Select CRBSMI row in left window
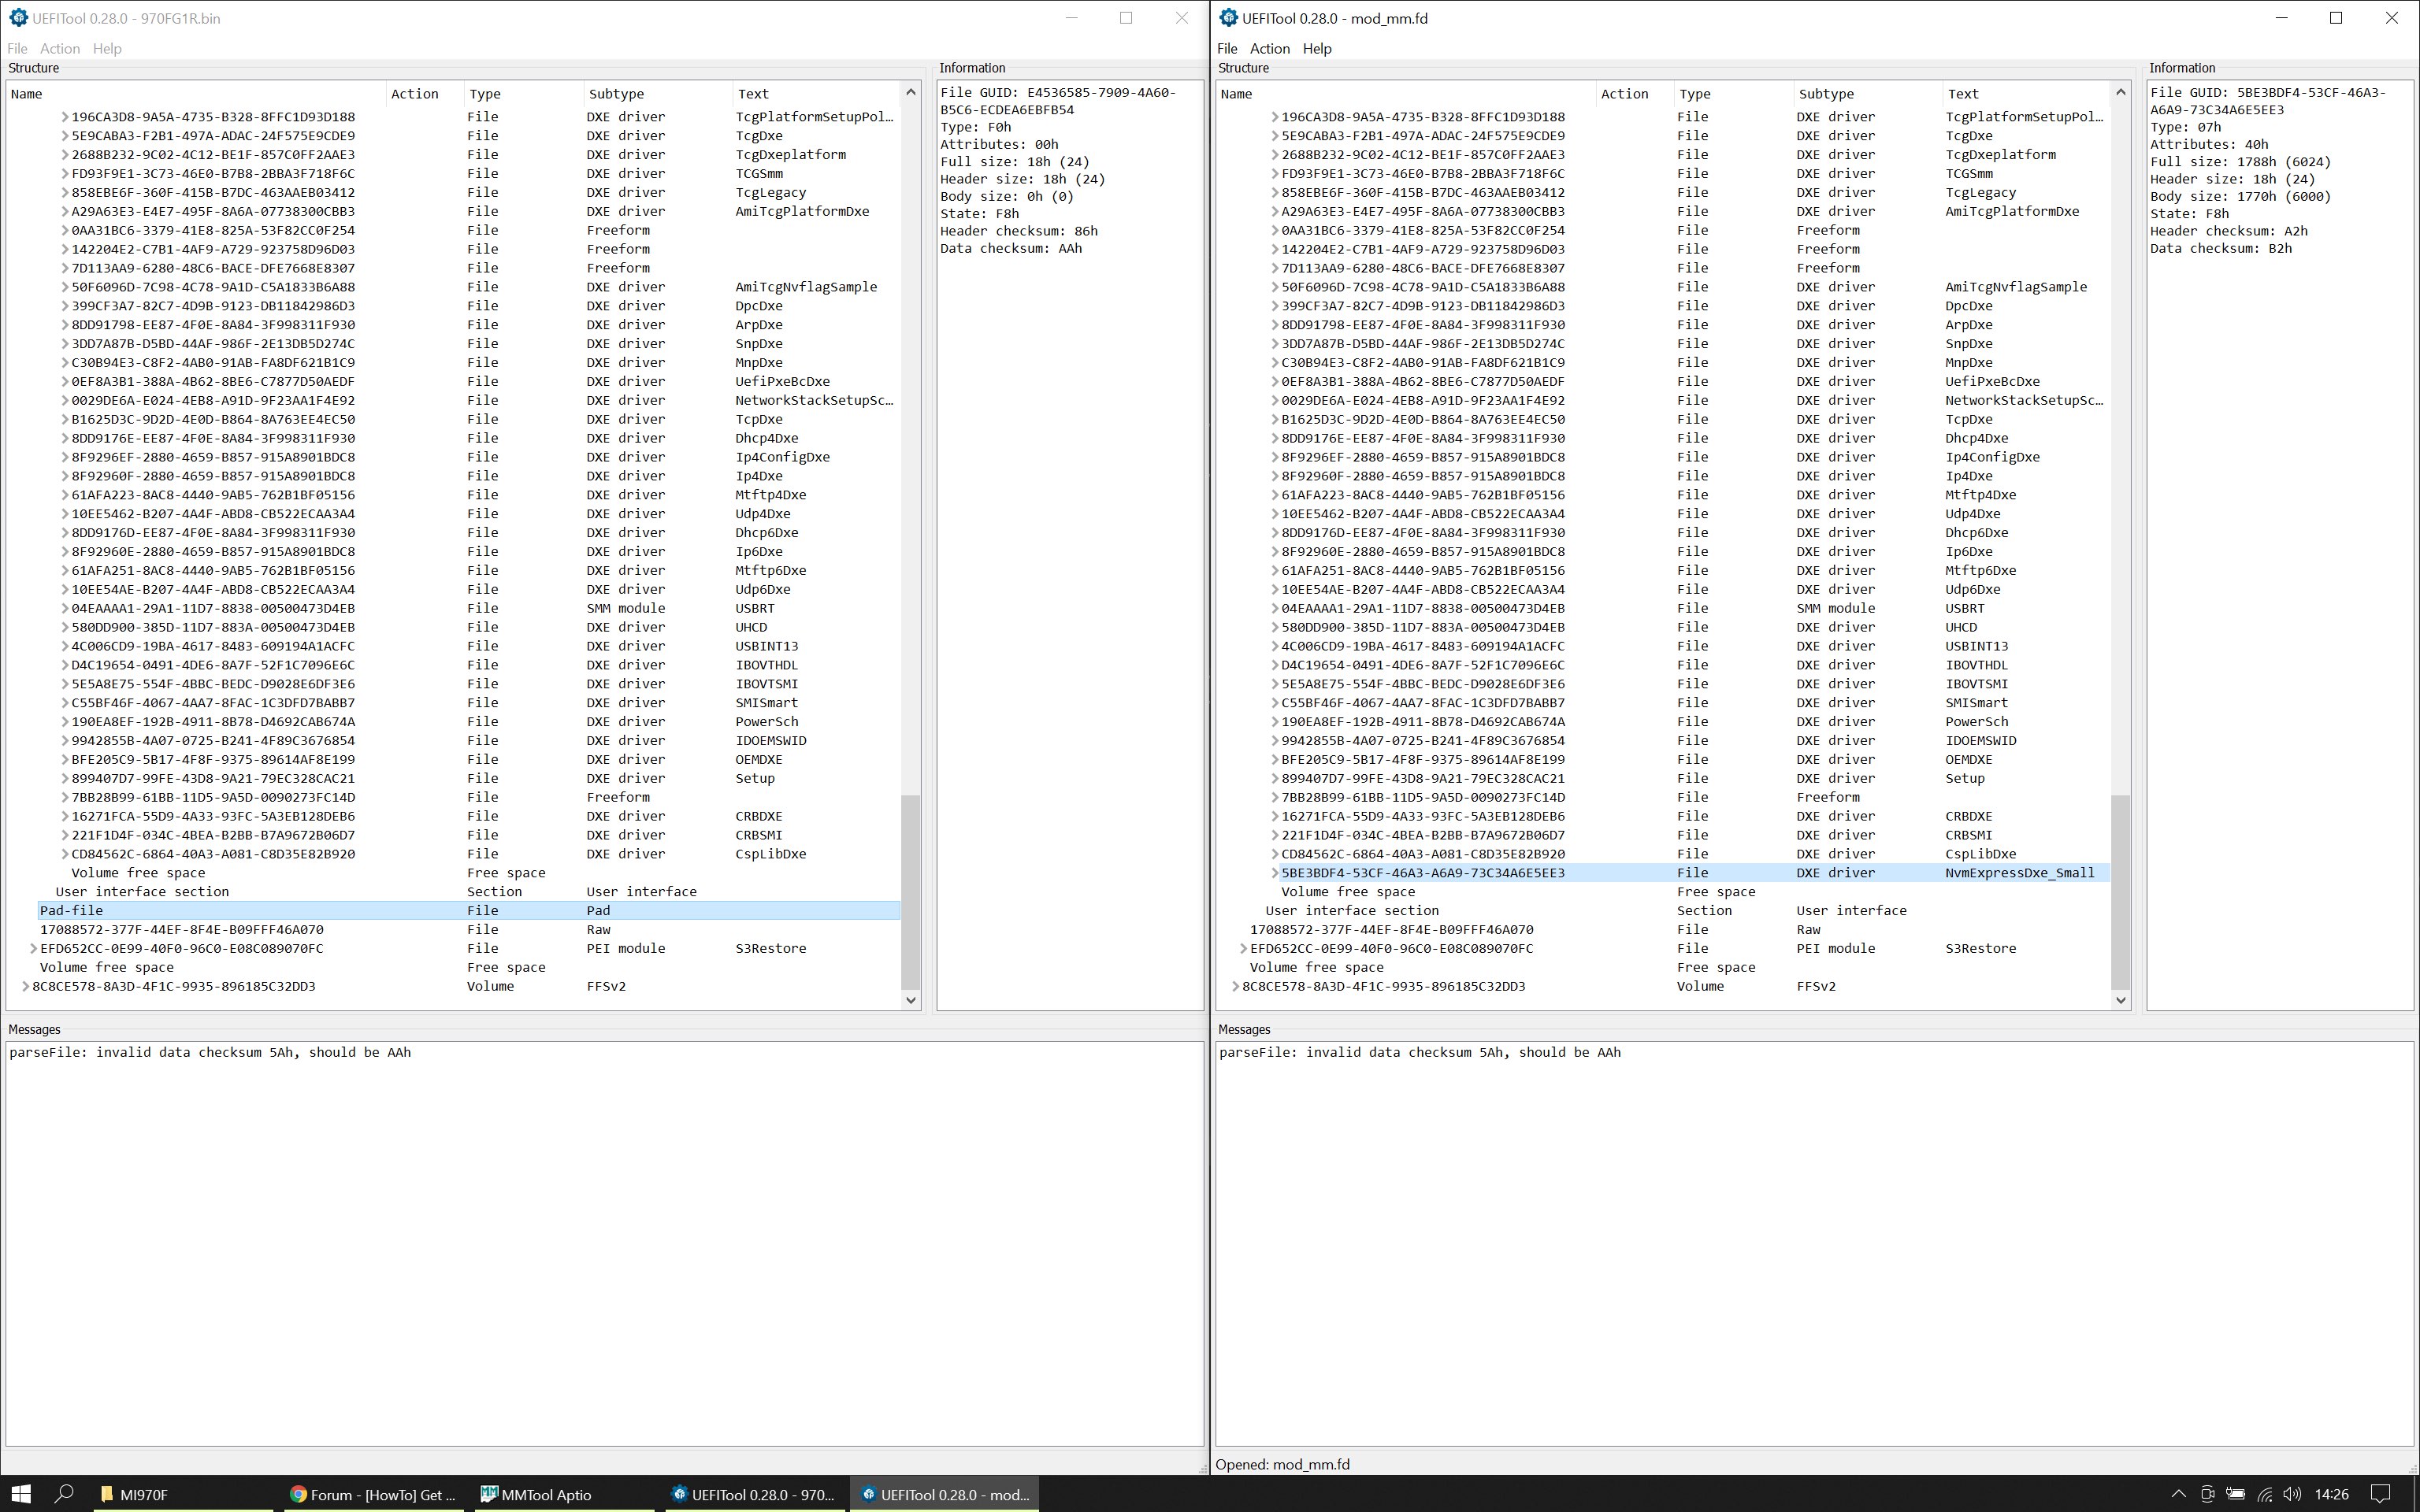The width and height of the screenshot is (2420, 1512). pos(484,835)
